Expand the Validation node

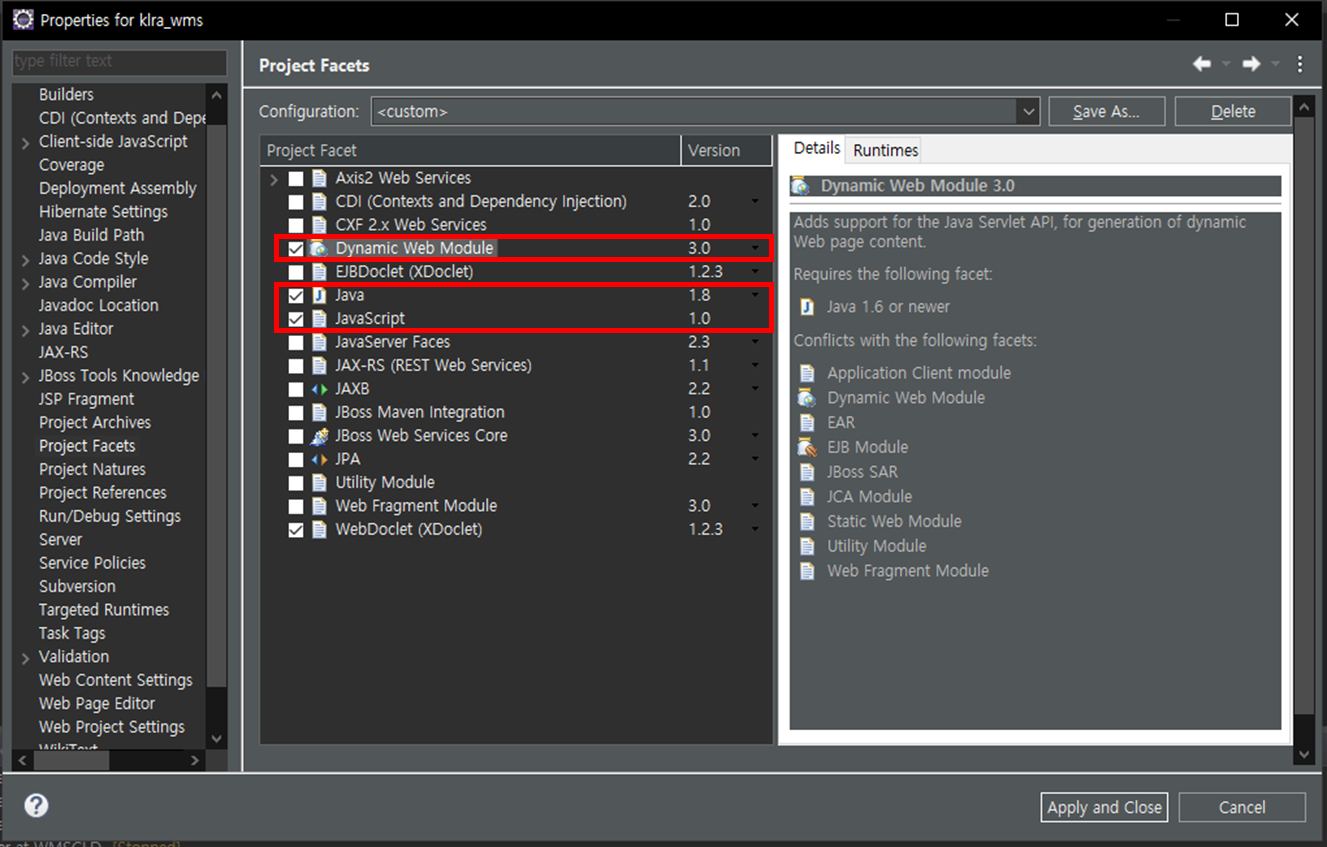click(25, 658)
